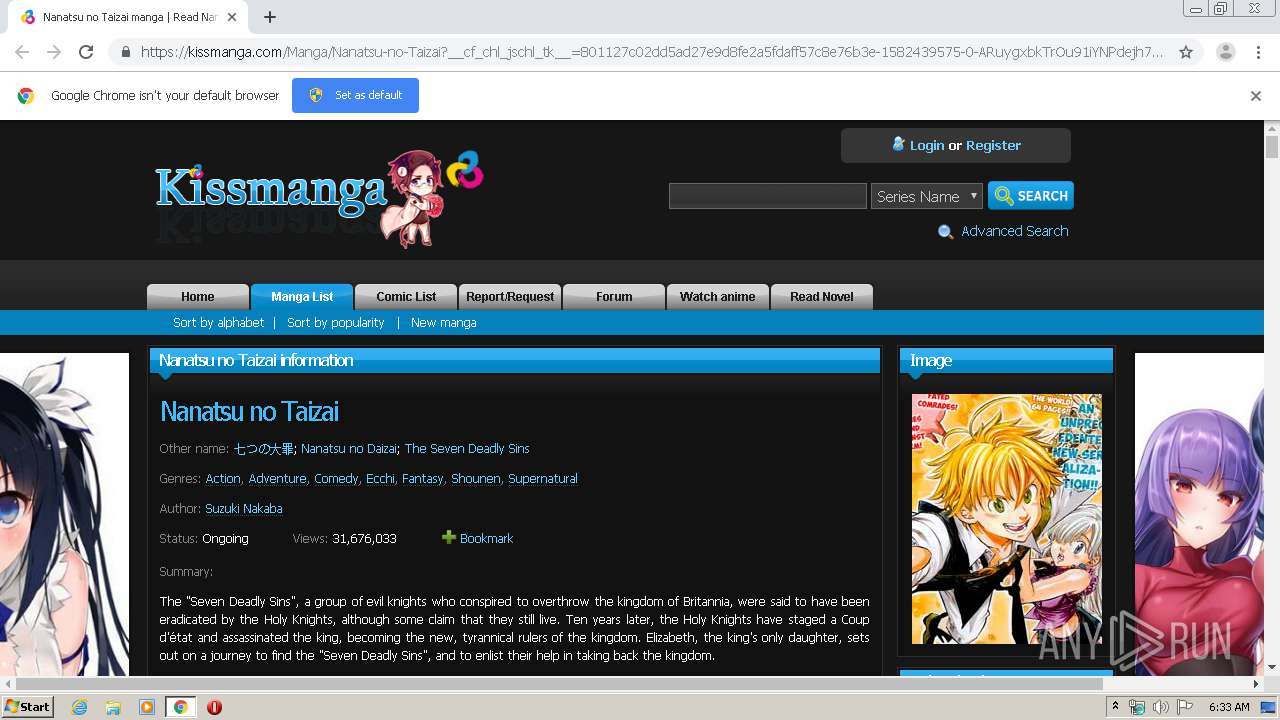Click the Set as default button
The height and width of the screenshot is (720, 1280).
(x=355, y=95)
